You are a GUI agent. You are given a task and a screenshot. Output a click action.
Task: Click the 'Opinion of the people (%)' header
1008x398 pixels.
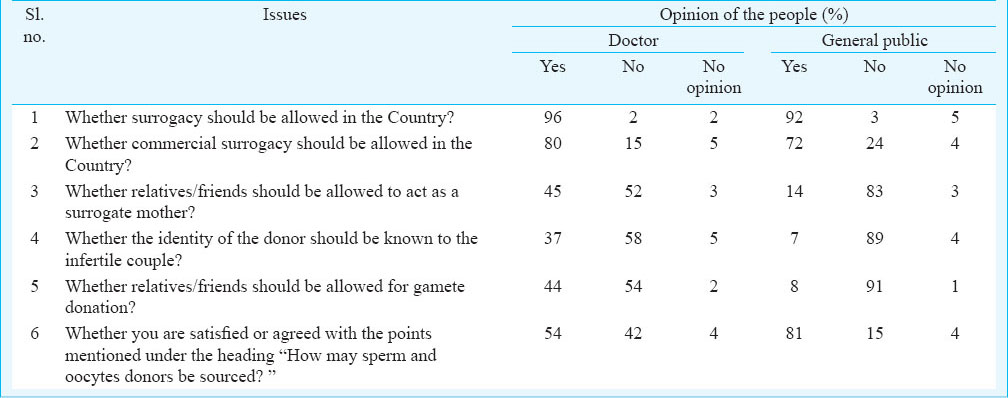point(753,15)
